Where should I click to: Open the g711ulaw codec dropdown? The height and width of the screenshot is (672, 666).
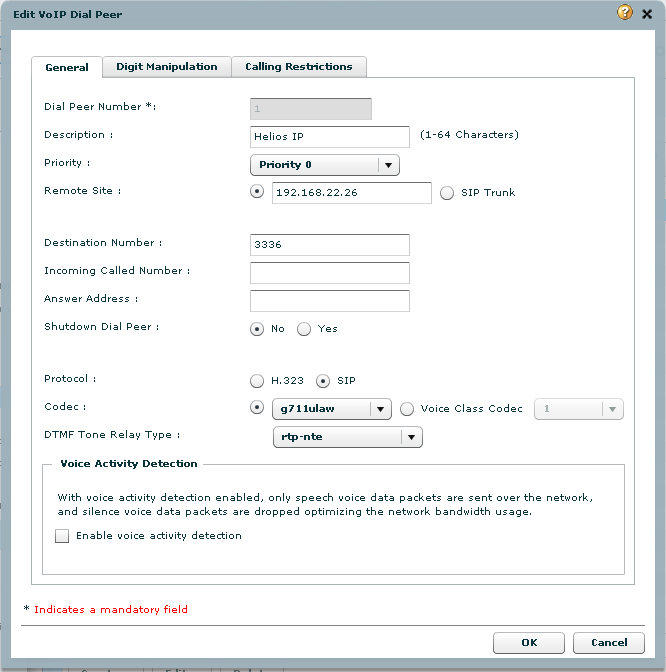click(331, 409)
